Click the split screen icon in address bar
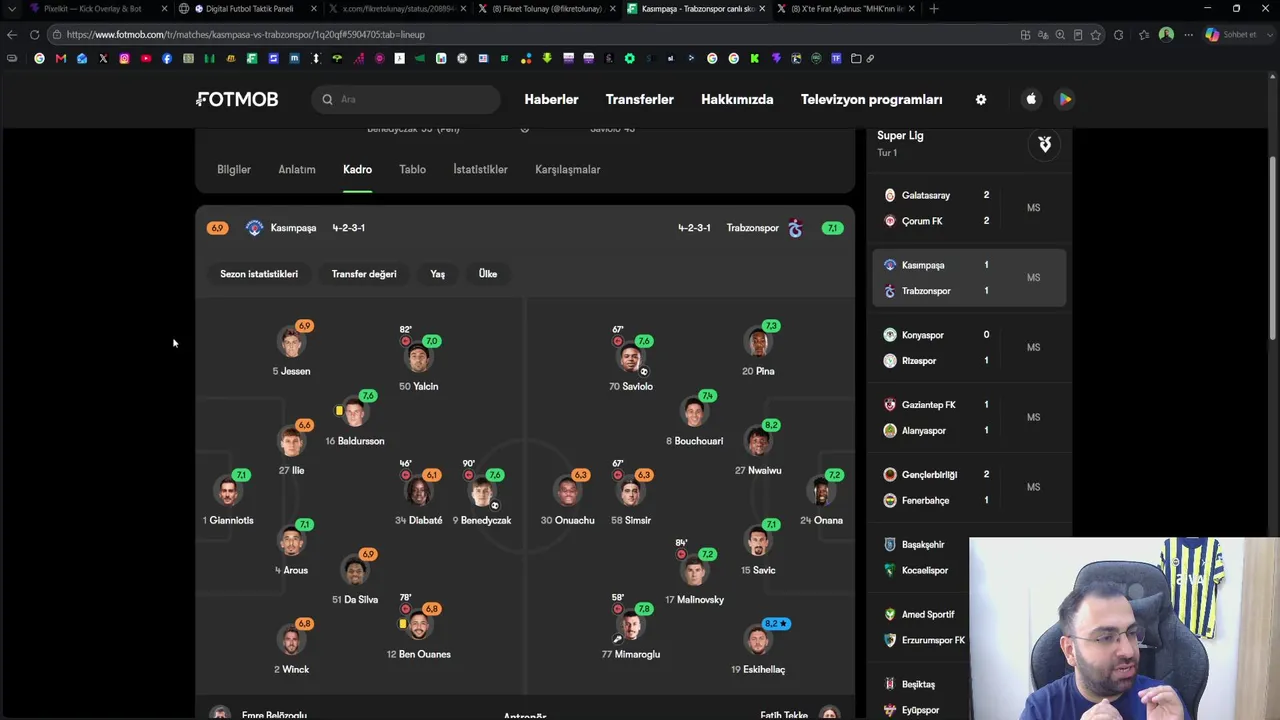Viewport: 1280px width, 720px height. pyautogui.click(x=1025, y=34)
